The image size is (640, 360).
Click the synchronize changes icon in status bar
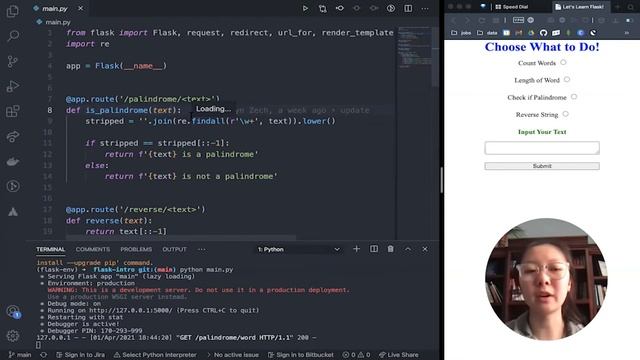pos(44,355)
